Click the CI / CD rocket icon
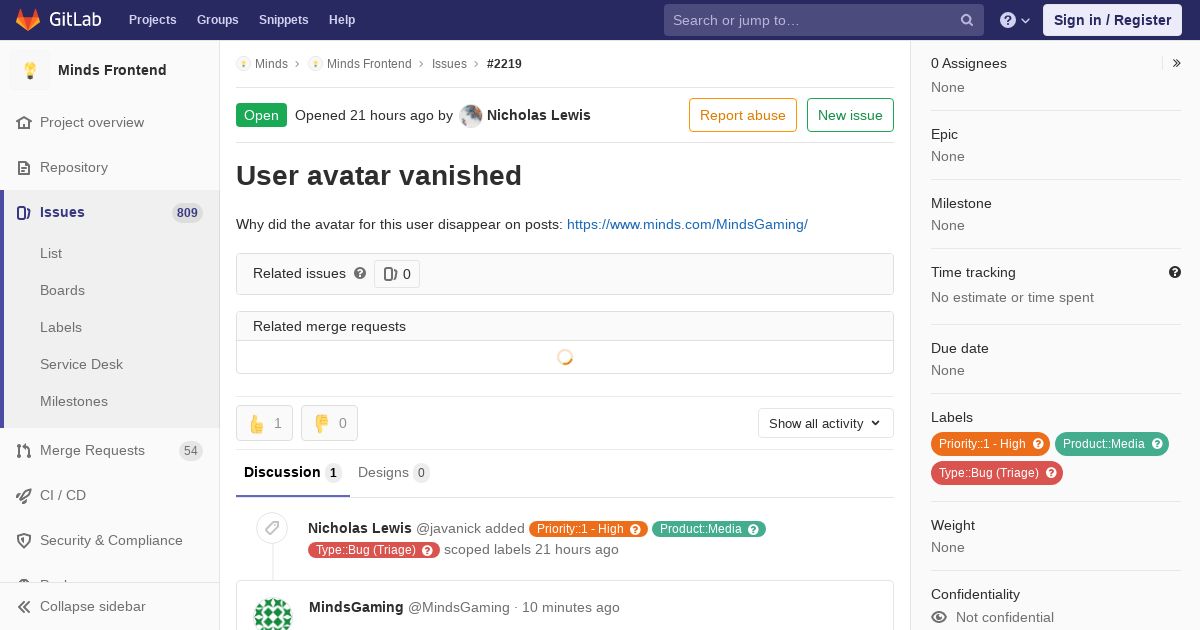The height and width of the screenshot is (630, 1200). (x=24, y=495)
